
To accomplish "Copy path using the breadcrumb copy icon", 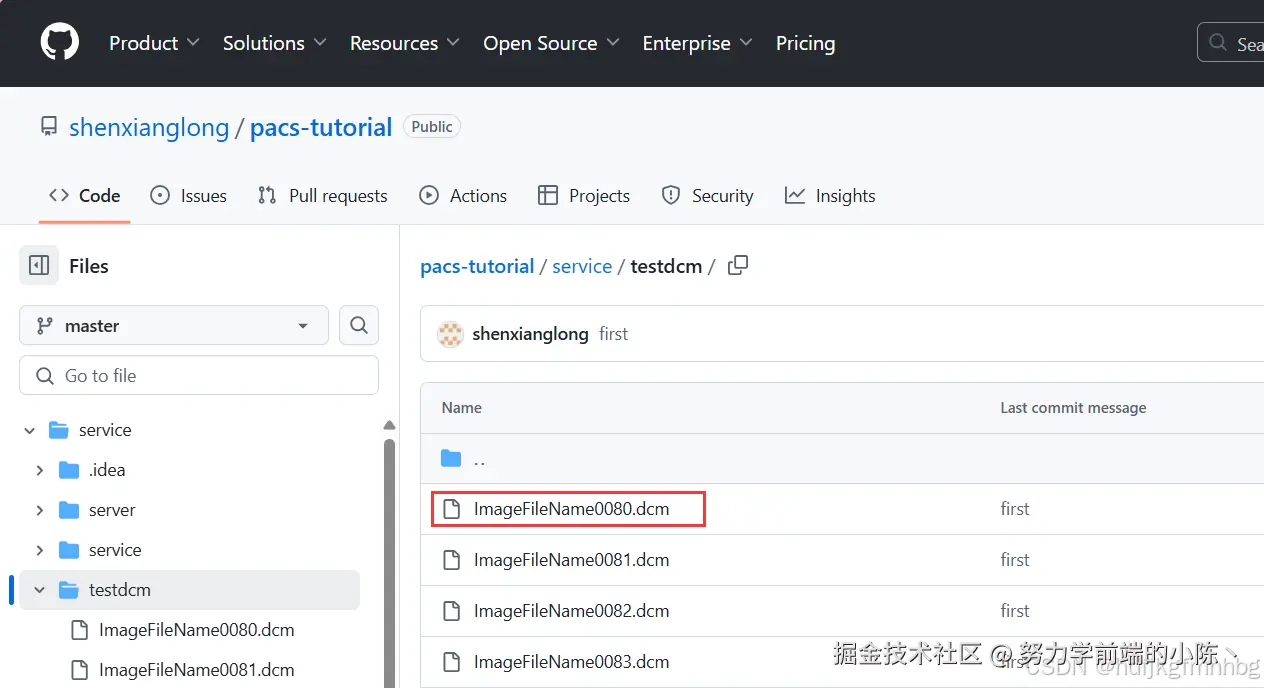I will pos(738,266).
